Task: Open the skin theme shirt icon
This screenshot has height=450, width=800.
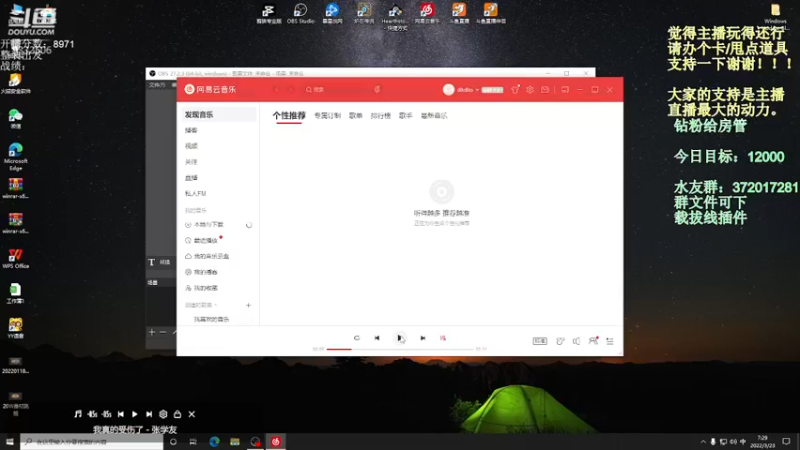Action: pos(515,90)
